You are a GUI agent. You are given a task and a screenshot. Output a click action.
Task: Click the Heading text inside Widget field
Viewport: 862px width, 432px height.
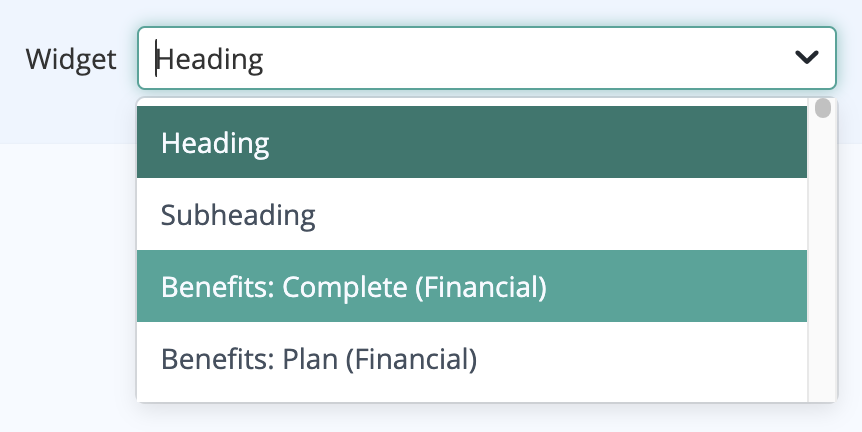tap(211, 59)
